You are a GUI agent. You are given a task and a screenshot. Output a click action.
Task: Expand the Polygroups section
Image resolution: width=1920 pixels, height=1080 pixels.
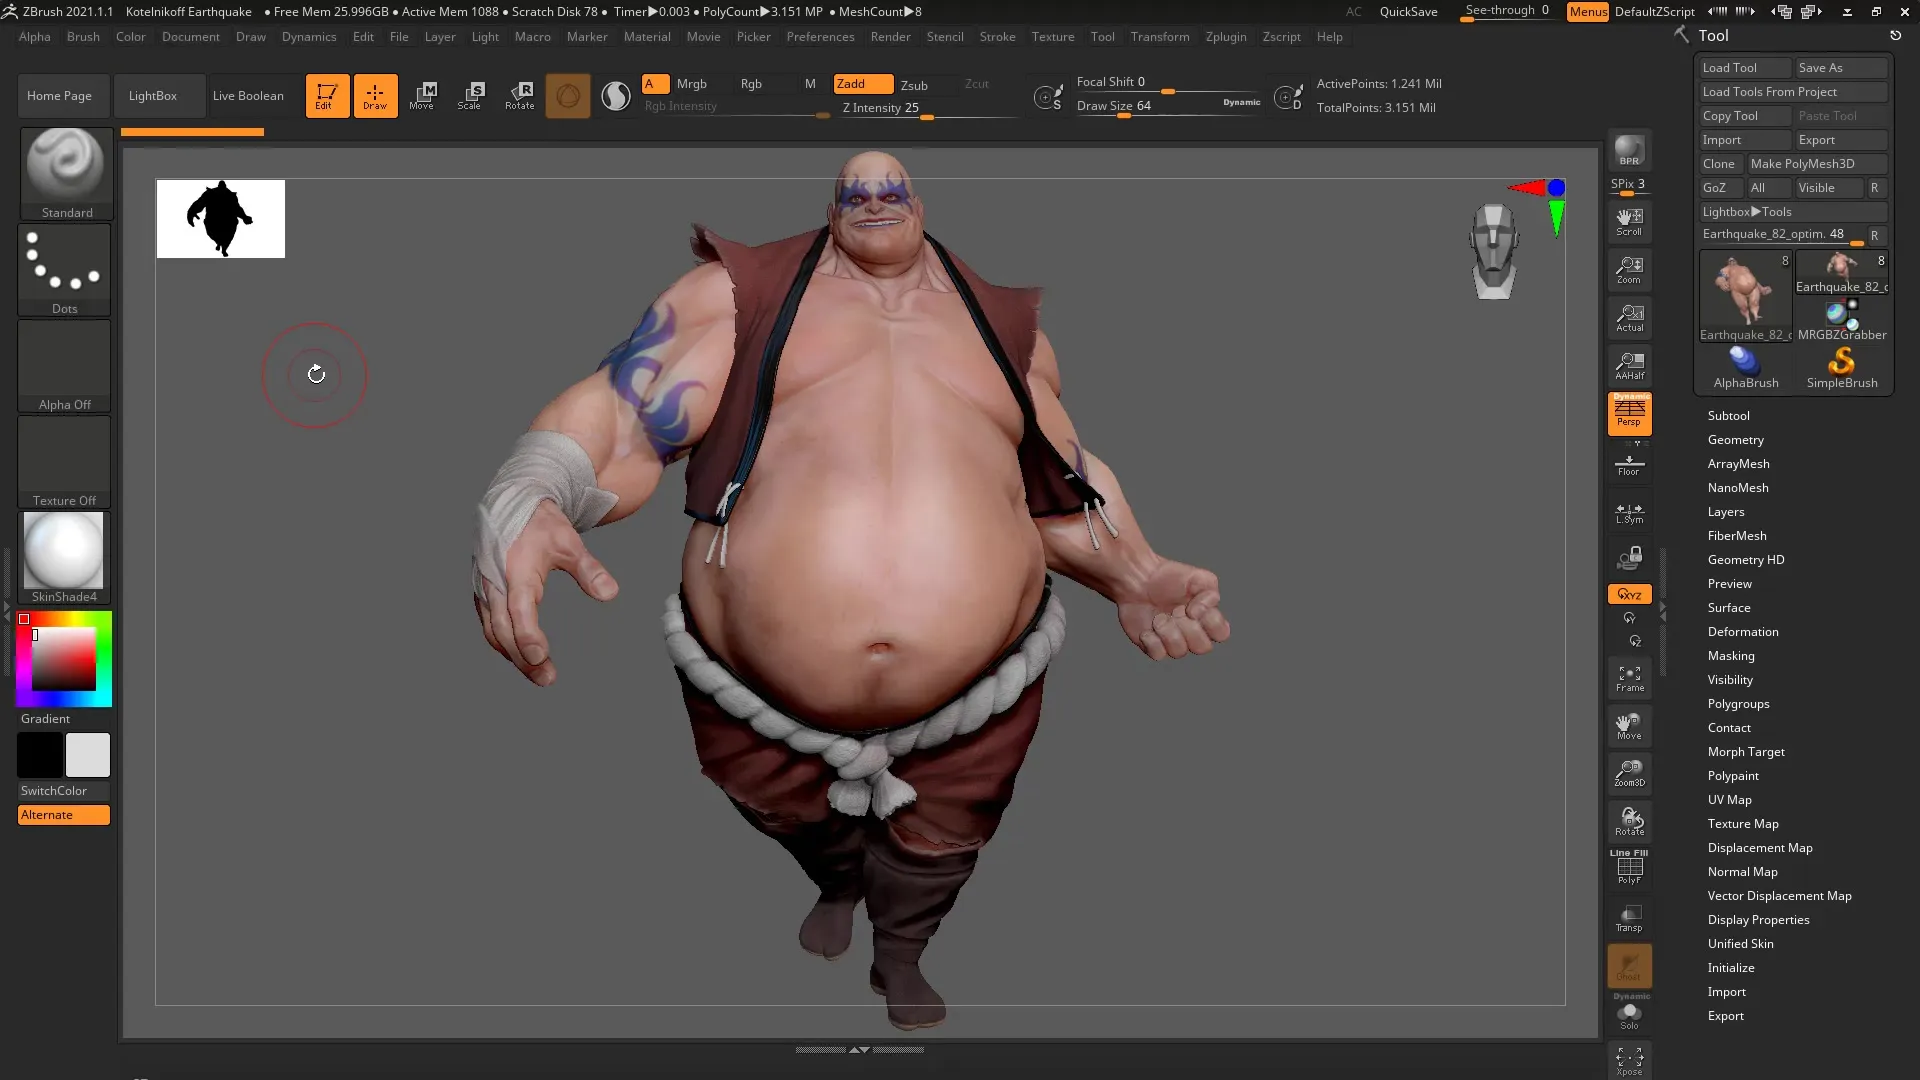(x=1738, y=704)
